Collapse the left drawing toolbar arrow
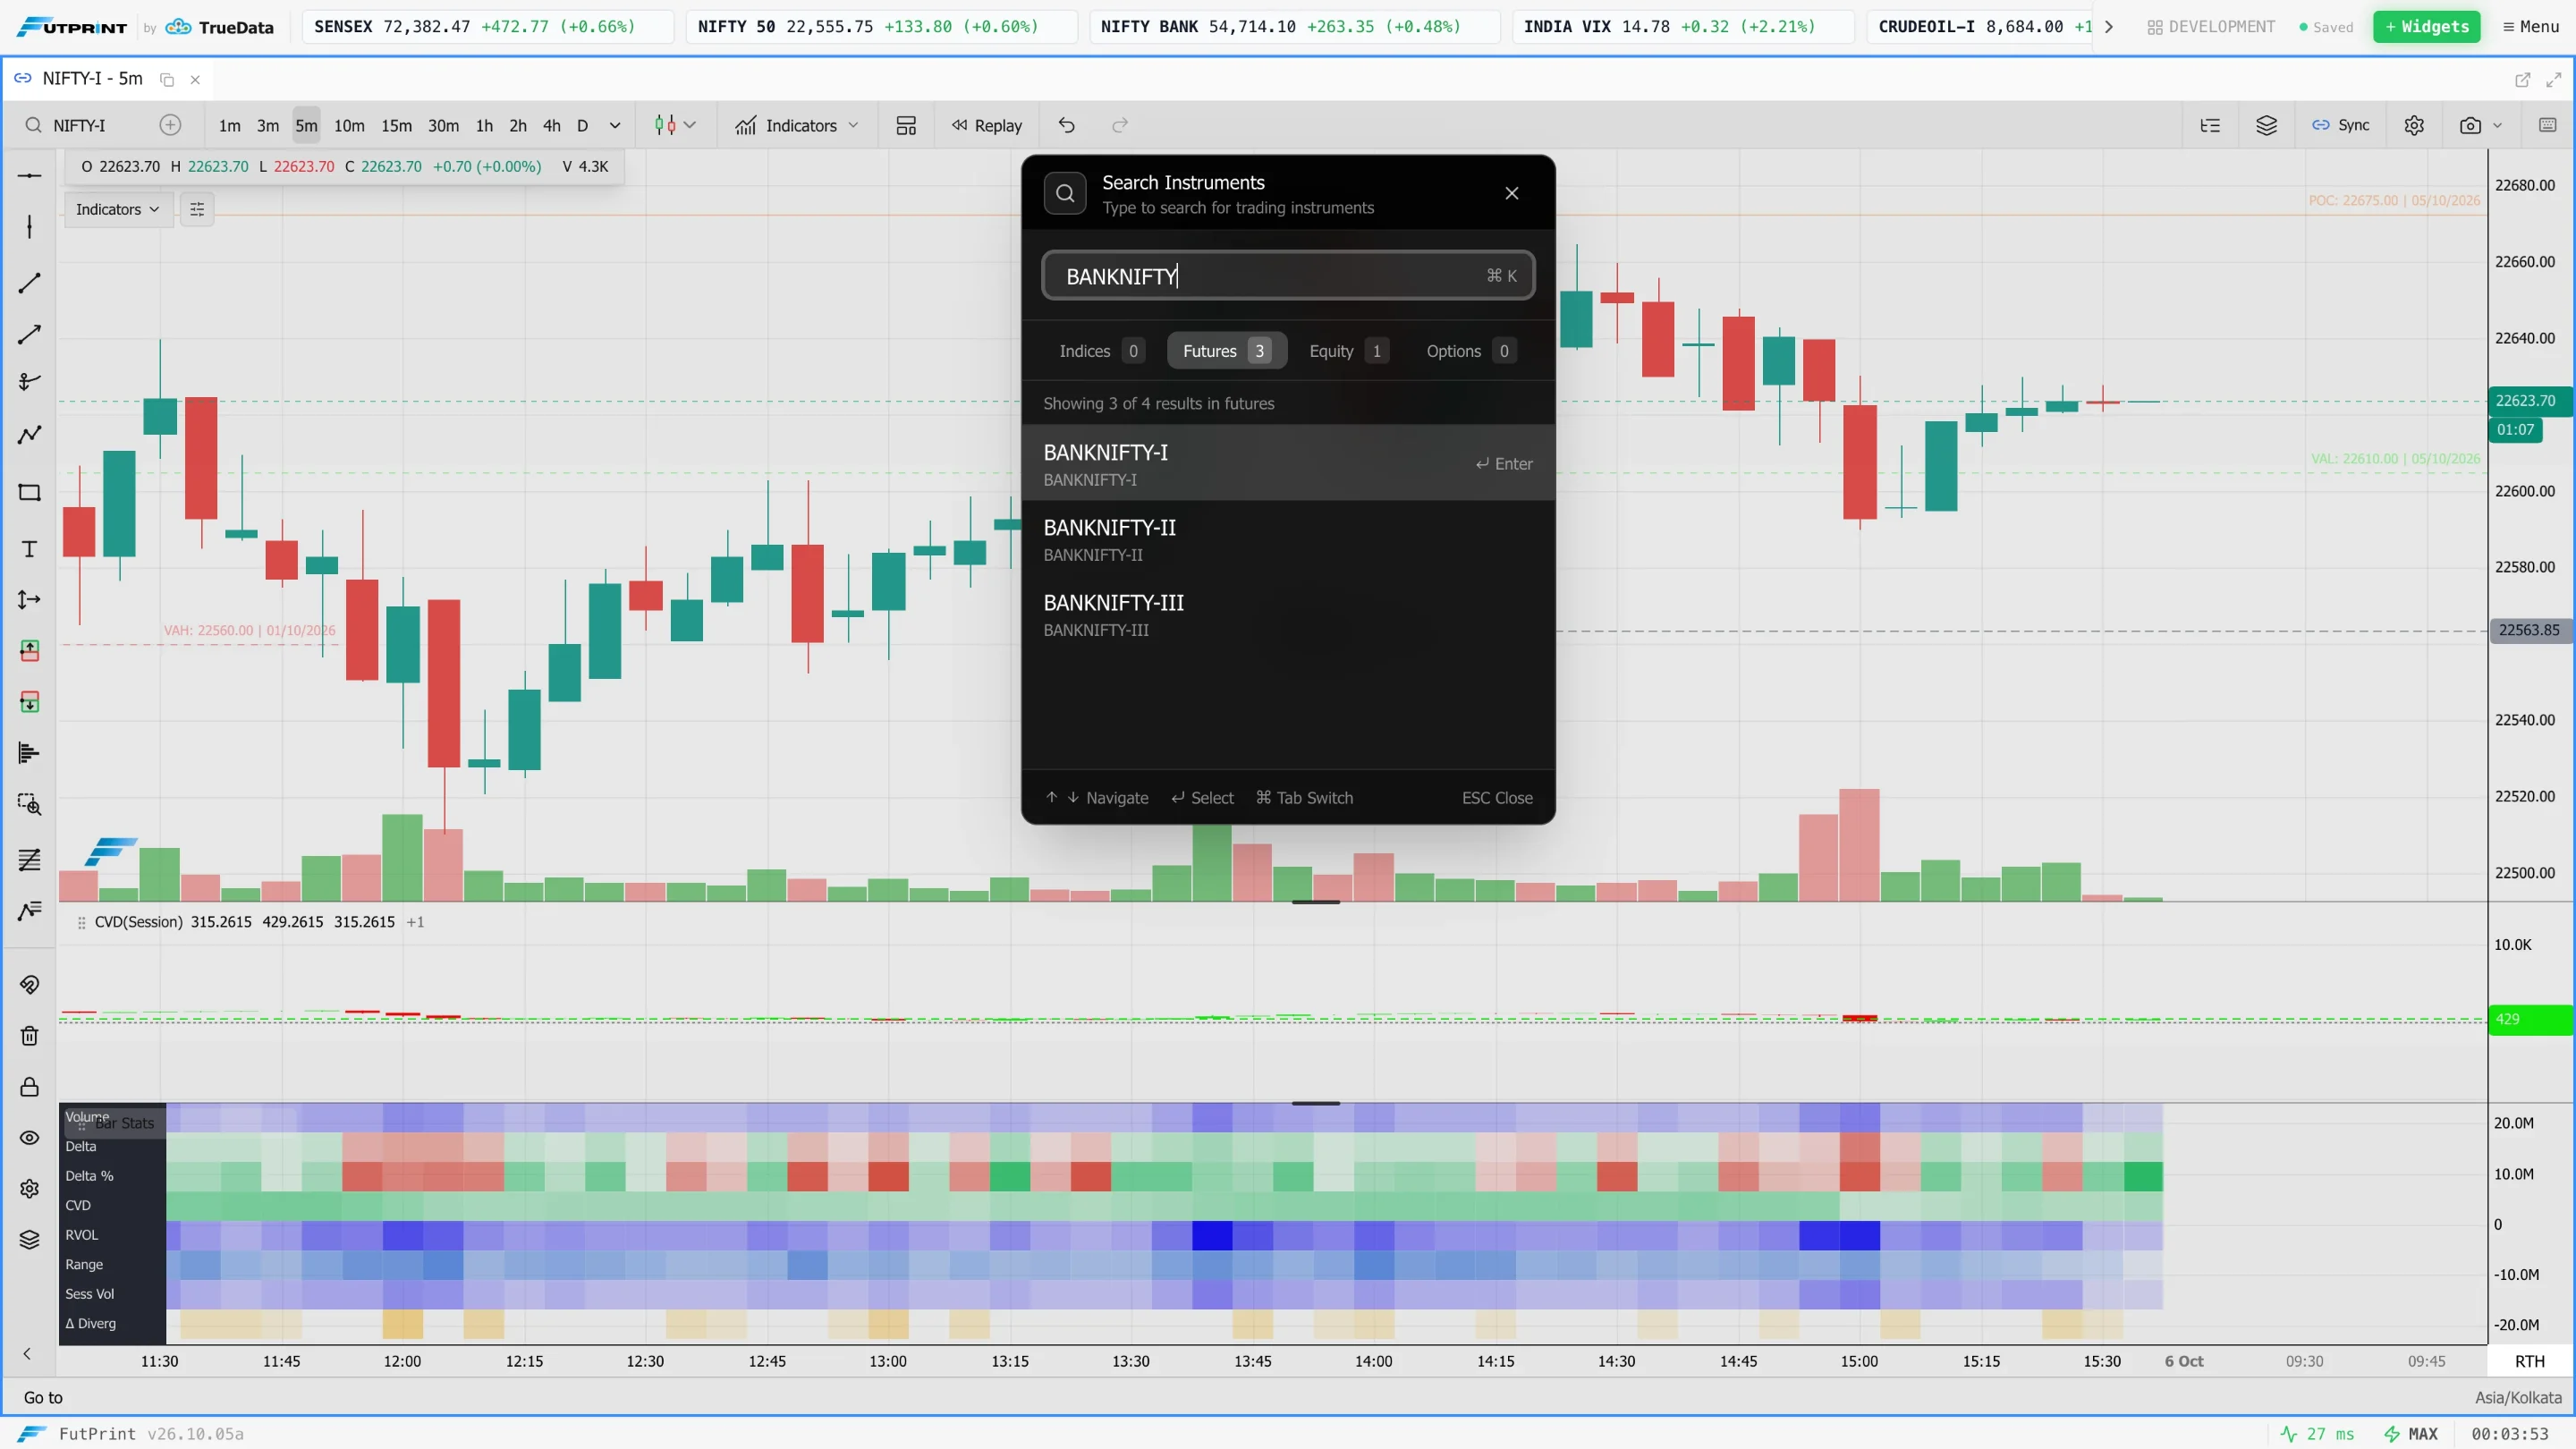The image size is (2576, 1449). [x=27, y=1354]
